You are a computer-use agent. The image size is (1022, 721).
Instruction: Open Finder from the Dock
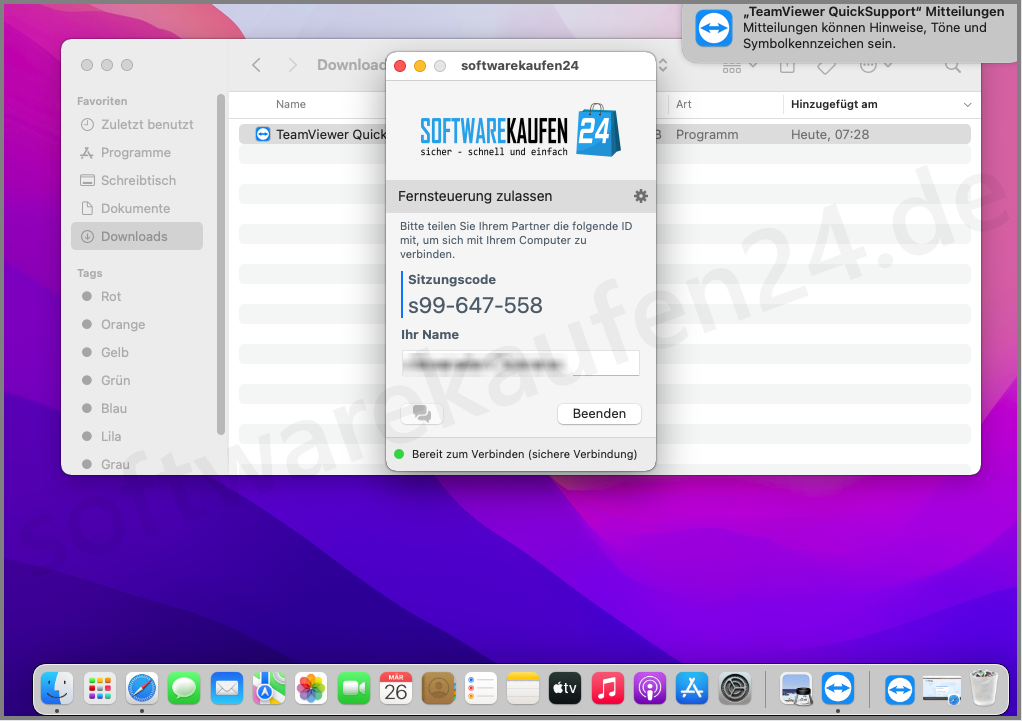(57, 688)
